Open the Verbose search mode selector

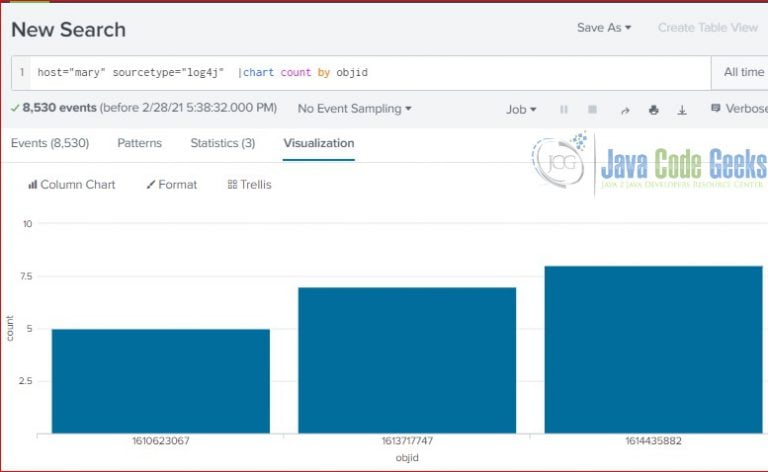coord(740,109)
